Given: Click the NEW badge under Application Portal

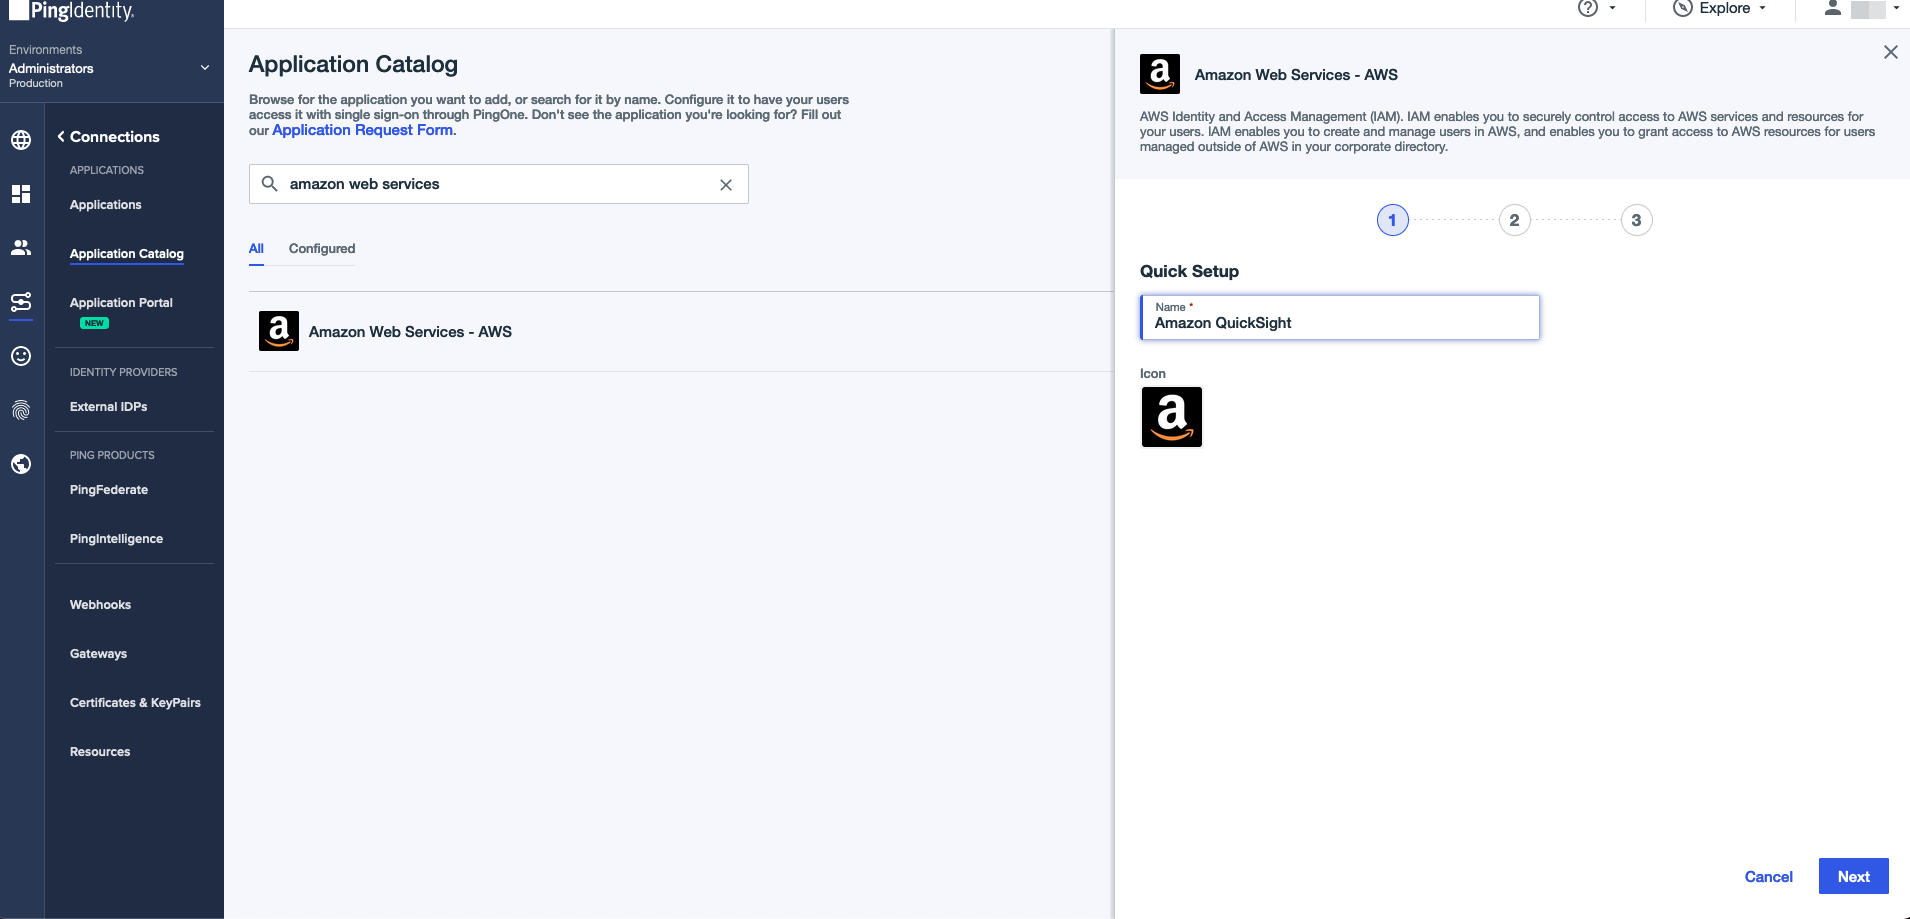Looking at the screenshot, I should [94, 323].
